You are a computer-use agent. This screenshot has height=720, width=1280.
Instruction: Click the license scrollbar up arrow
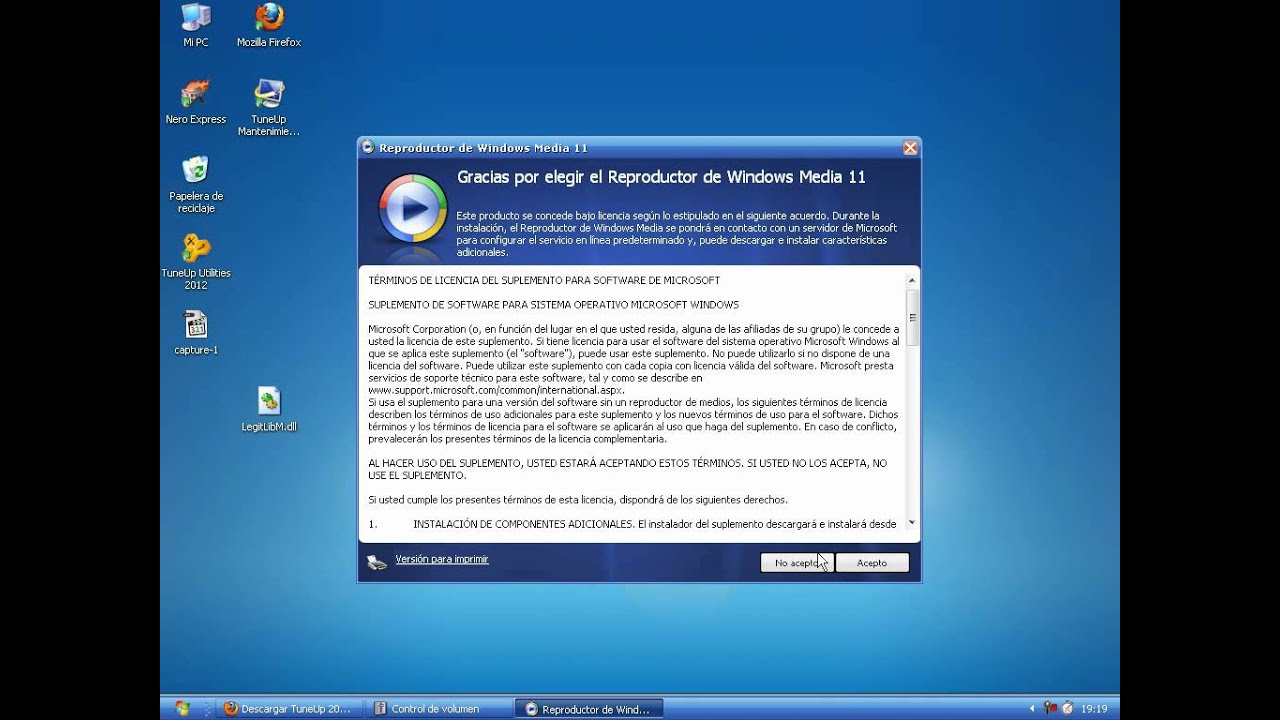(912, 280)
